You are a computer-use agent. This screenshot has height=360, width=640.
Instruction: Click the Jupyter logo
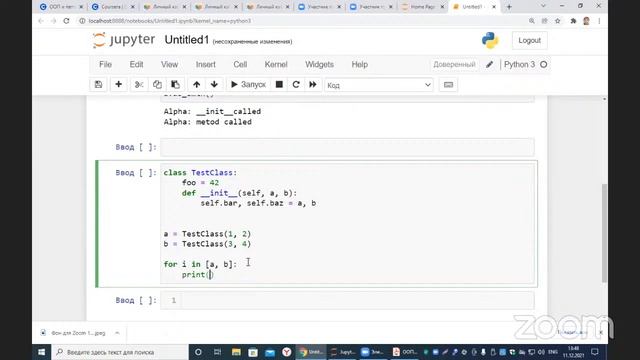[x=124, y=40]
